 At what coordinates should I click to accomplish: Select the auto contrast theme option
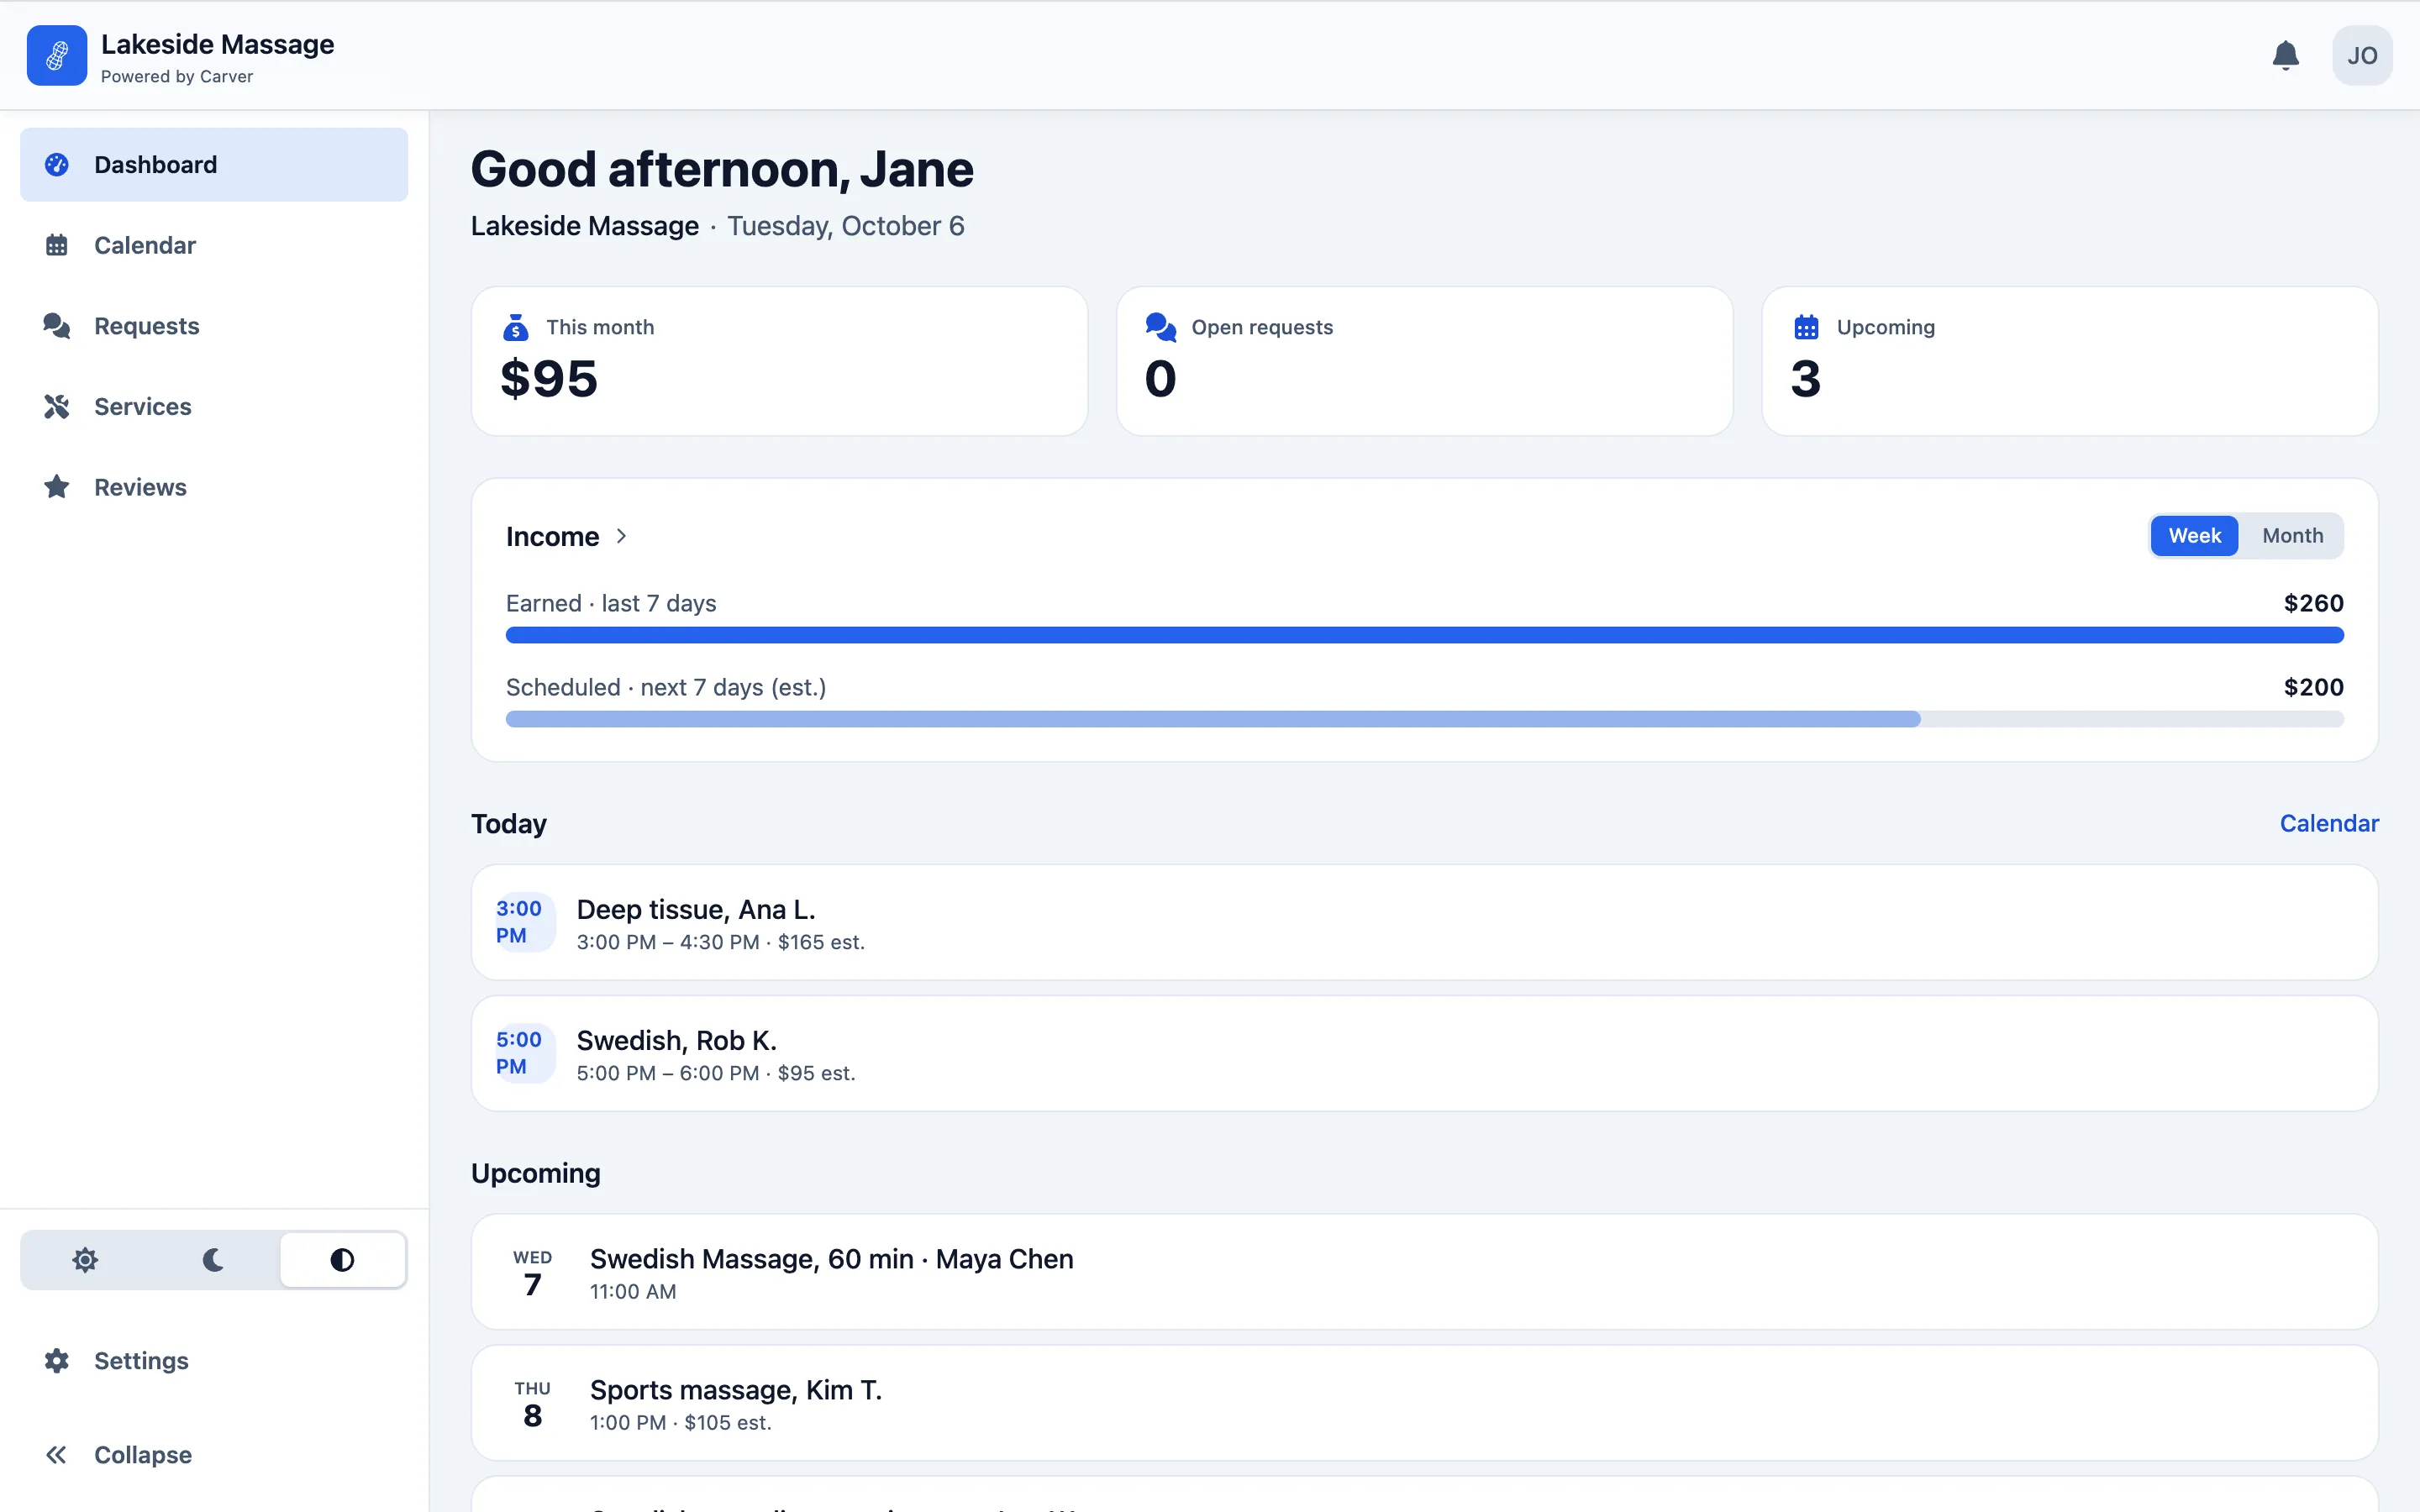click(342, 1260)
